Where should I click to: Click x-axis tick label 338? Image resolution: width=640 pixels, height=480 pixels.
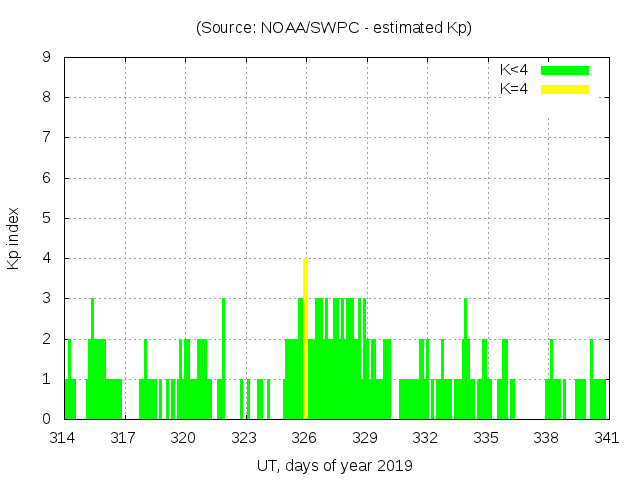click(x=546, y=437)
